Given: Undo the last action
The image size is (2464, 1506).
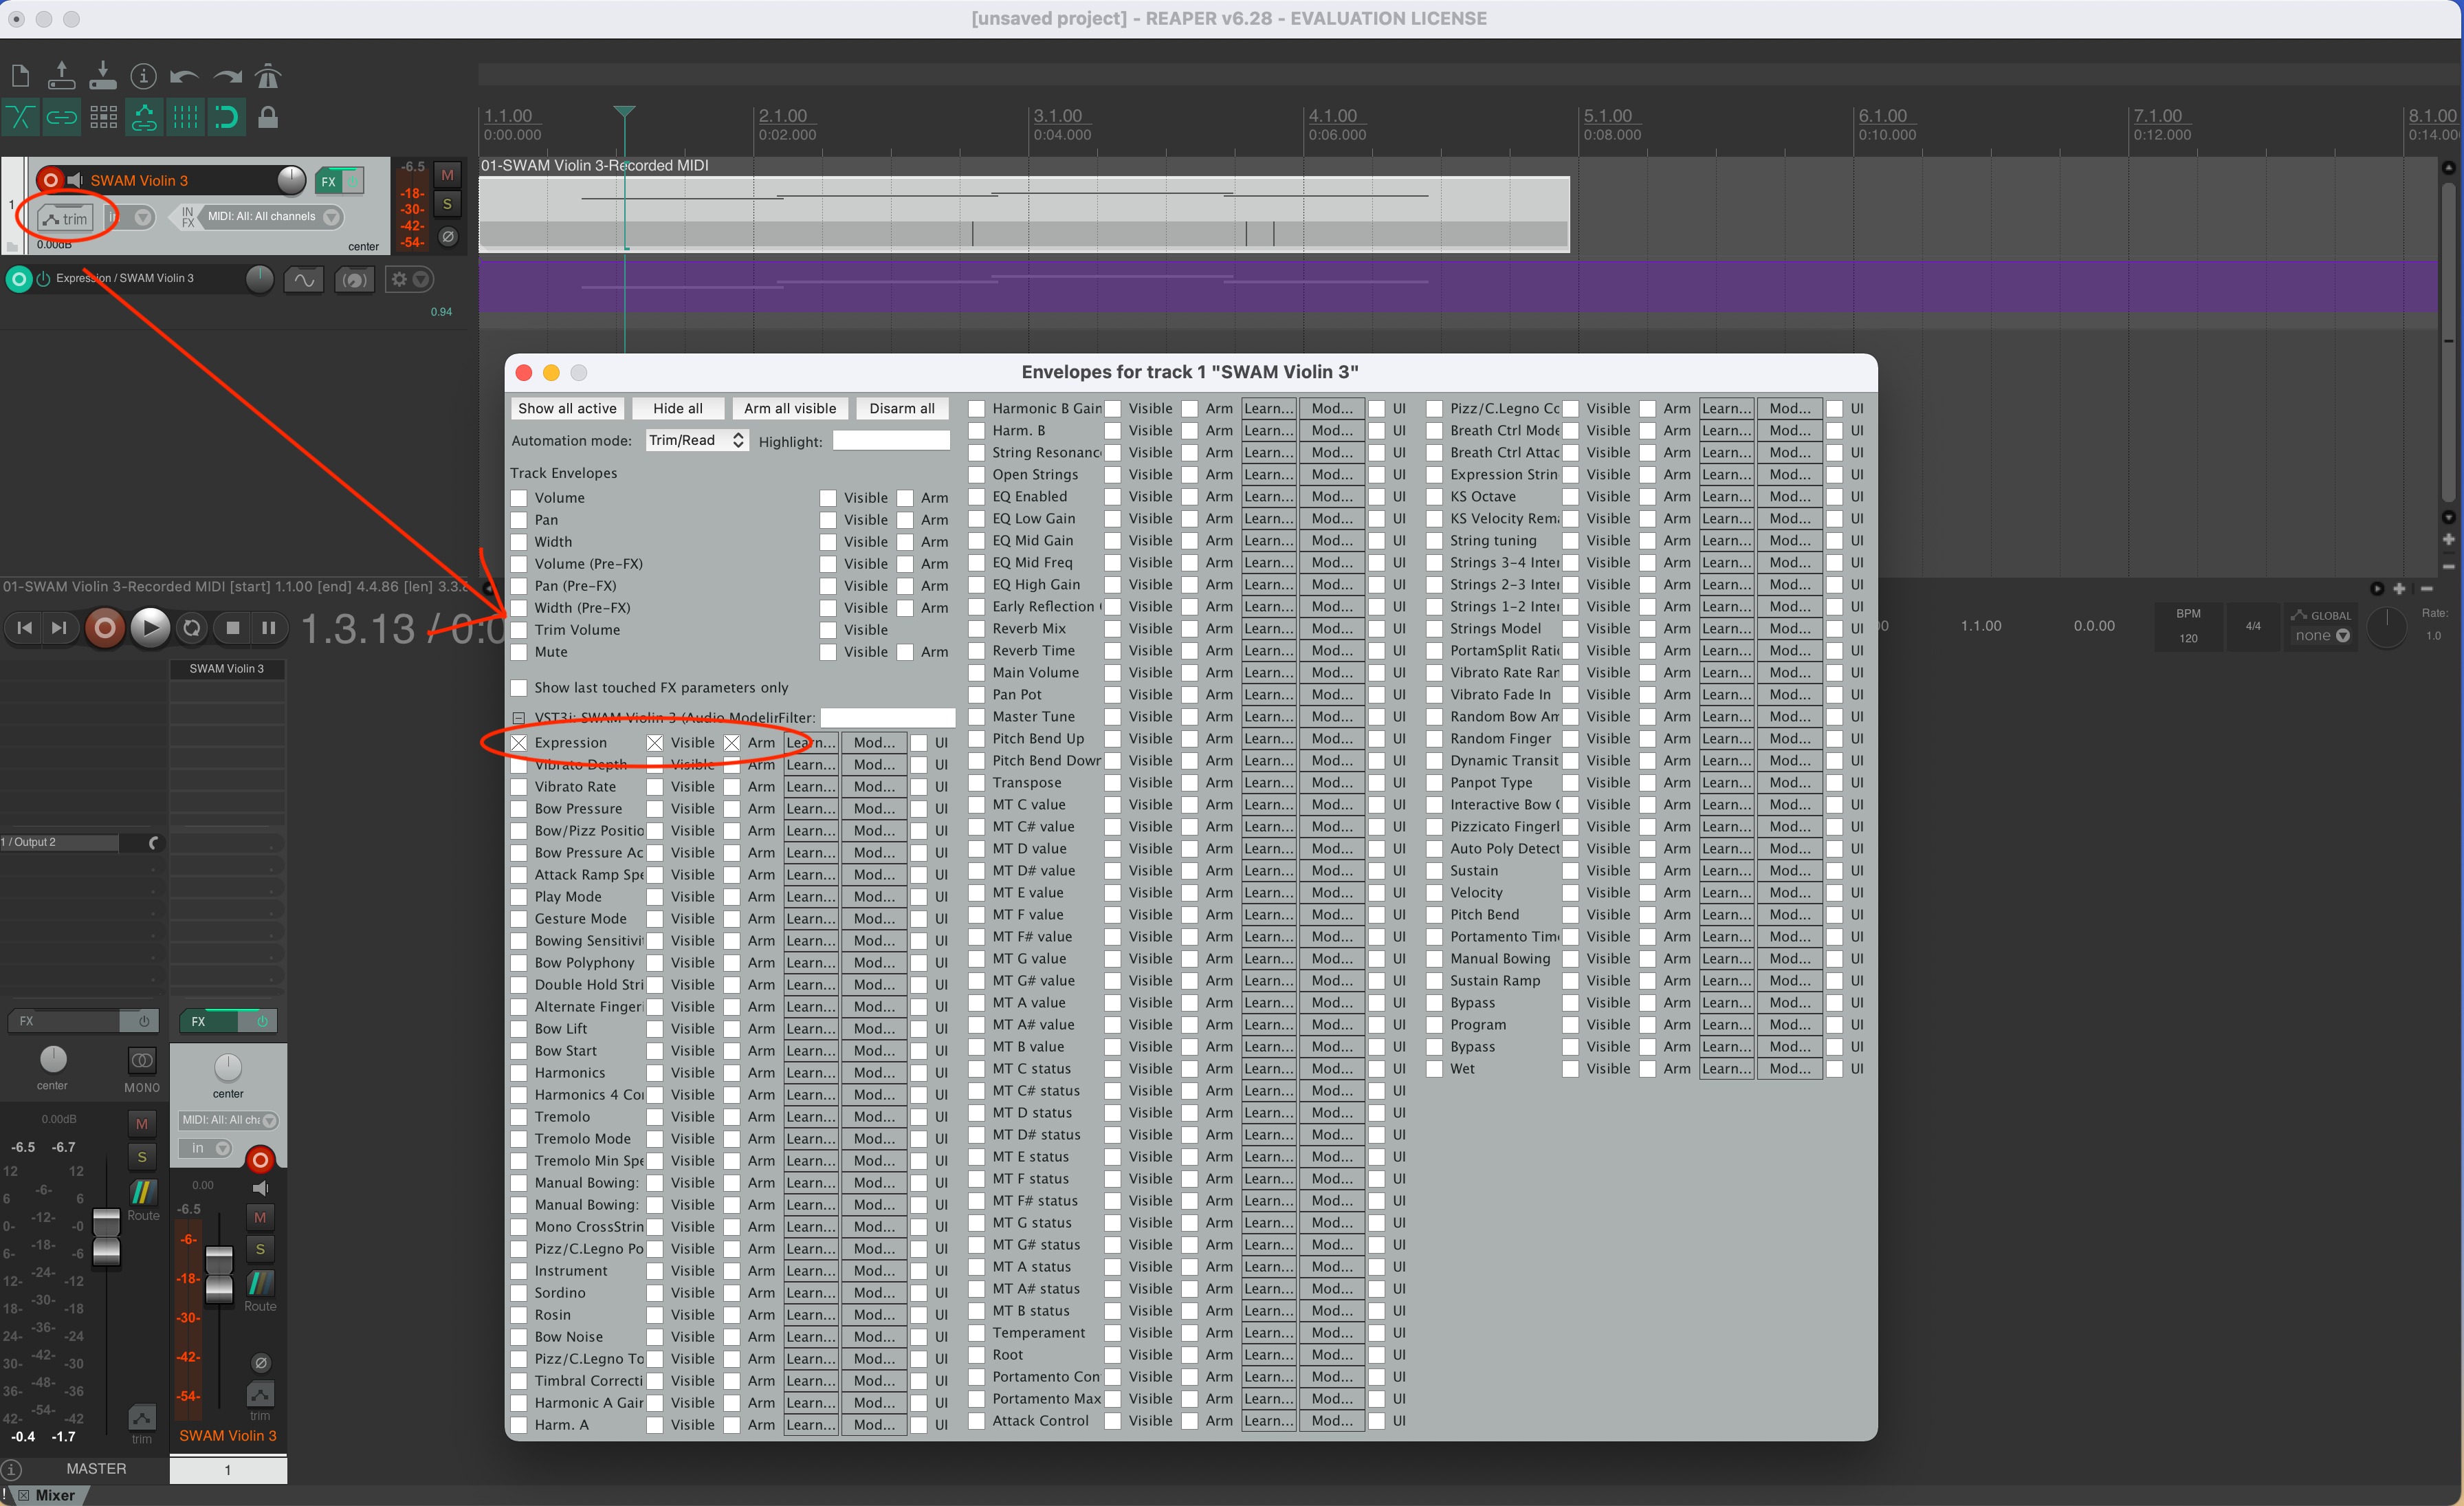Looking at the screenshot, I should click(184, 76).
